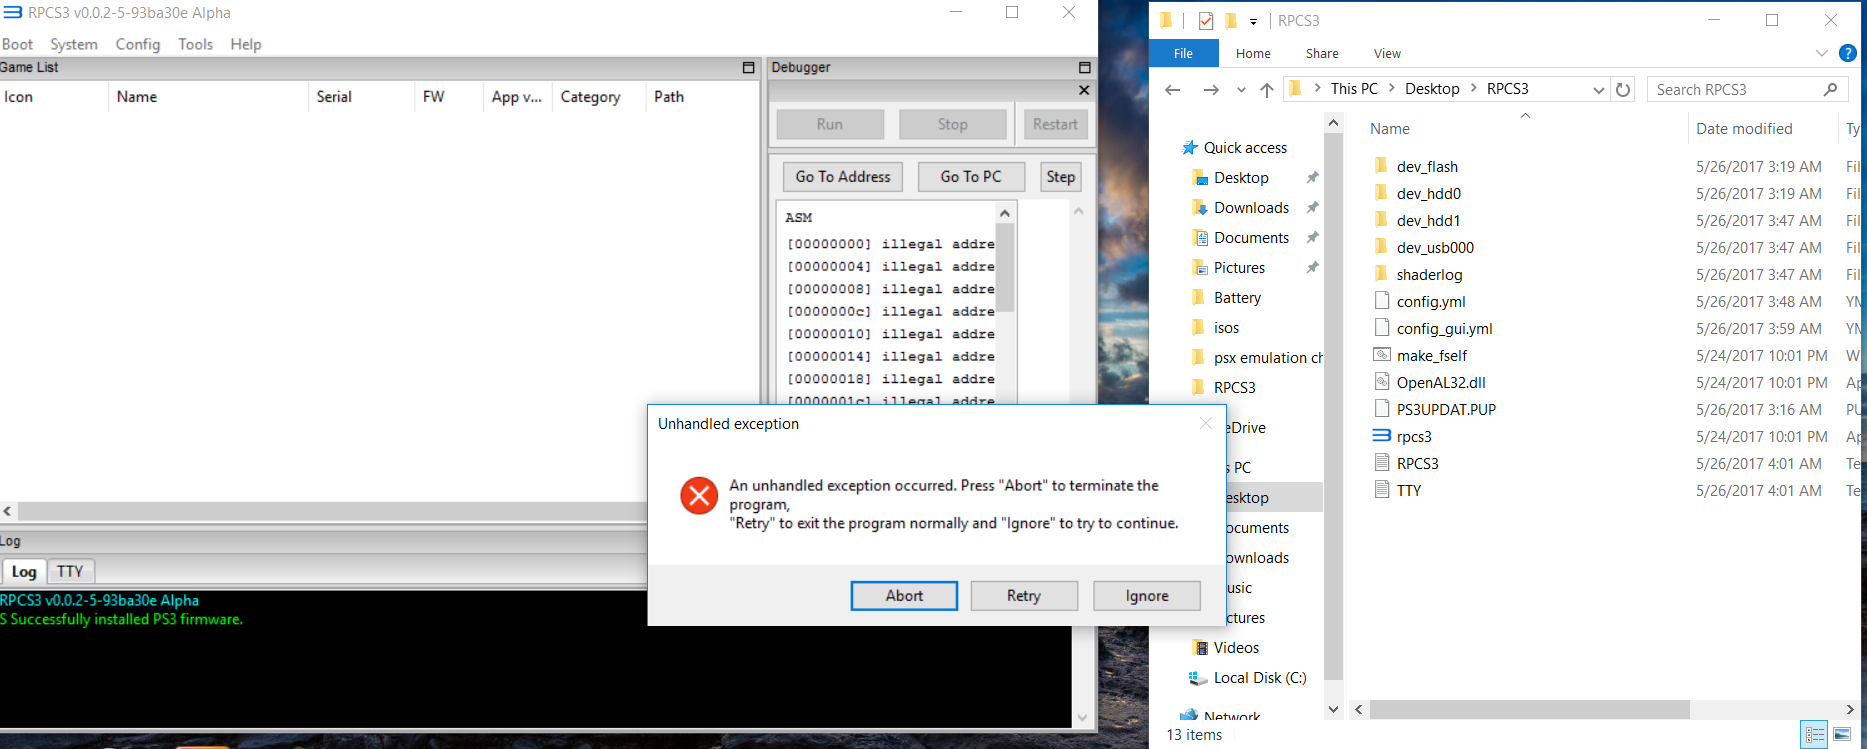This screenshot has width=1867, height=749.
Task: Open the Tools menu in RPCS3
Action: (195, 44)
